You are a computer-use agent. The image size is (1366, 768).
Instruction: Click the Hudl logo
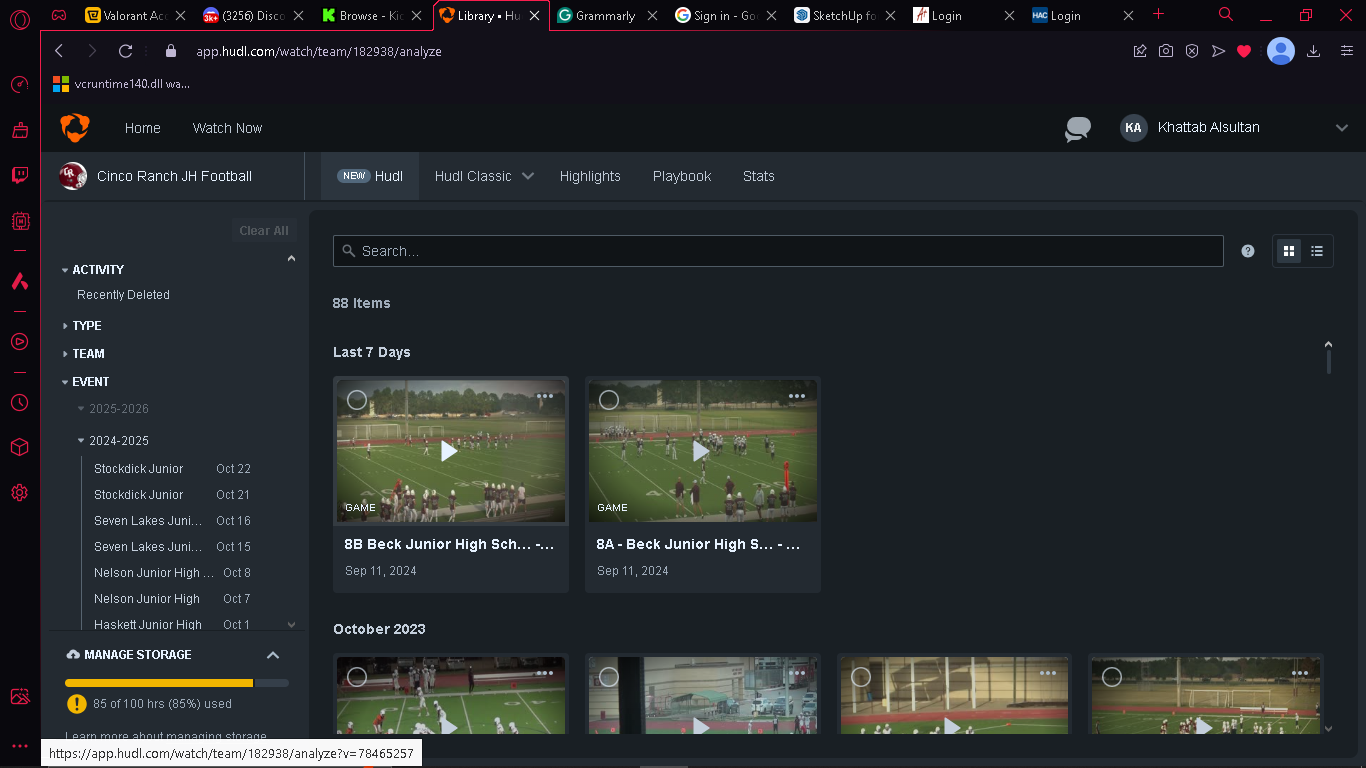coord(75,128)
